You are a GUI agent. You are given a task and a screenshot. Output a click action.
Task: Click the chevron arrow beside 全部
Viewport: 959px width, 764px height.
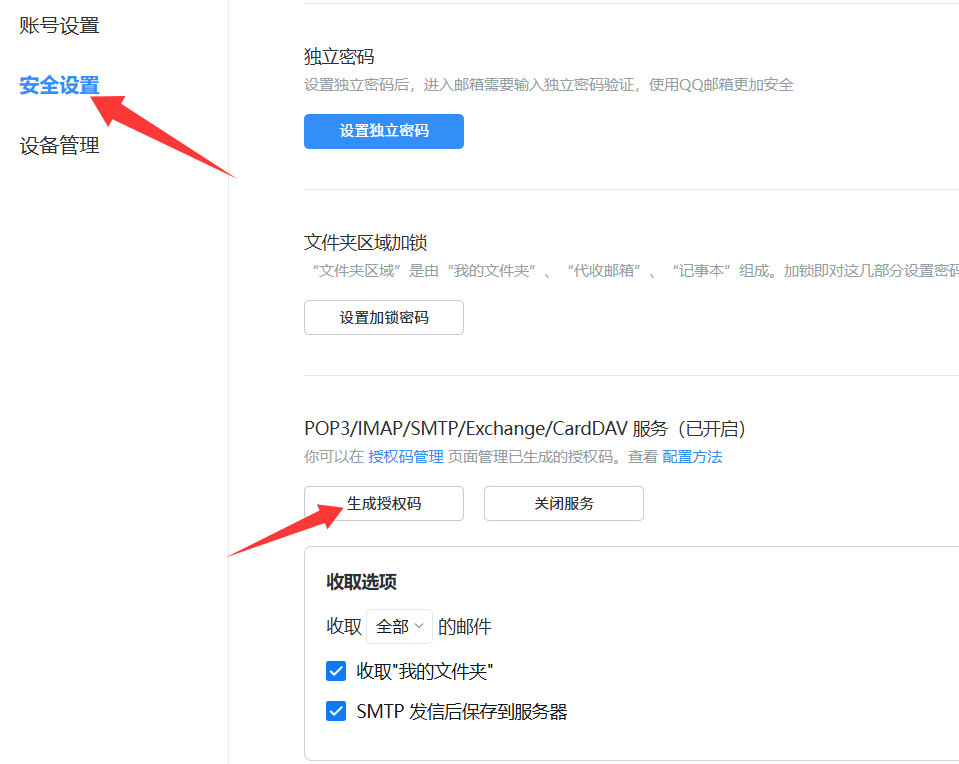[x=420, y=626]
